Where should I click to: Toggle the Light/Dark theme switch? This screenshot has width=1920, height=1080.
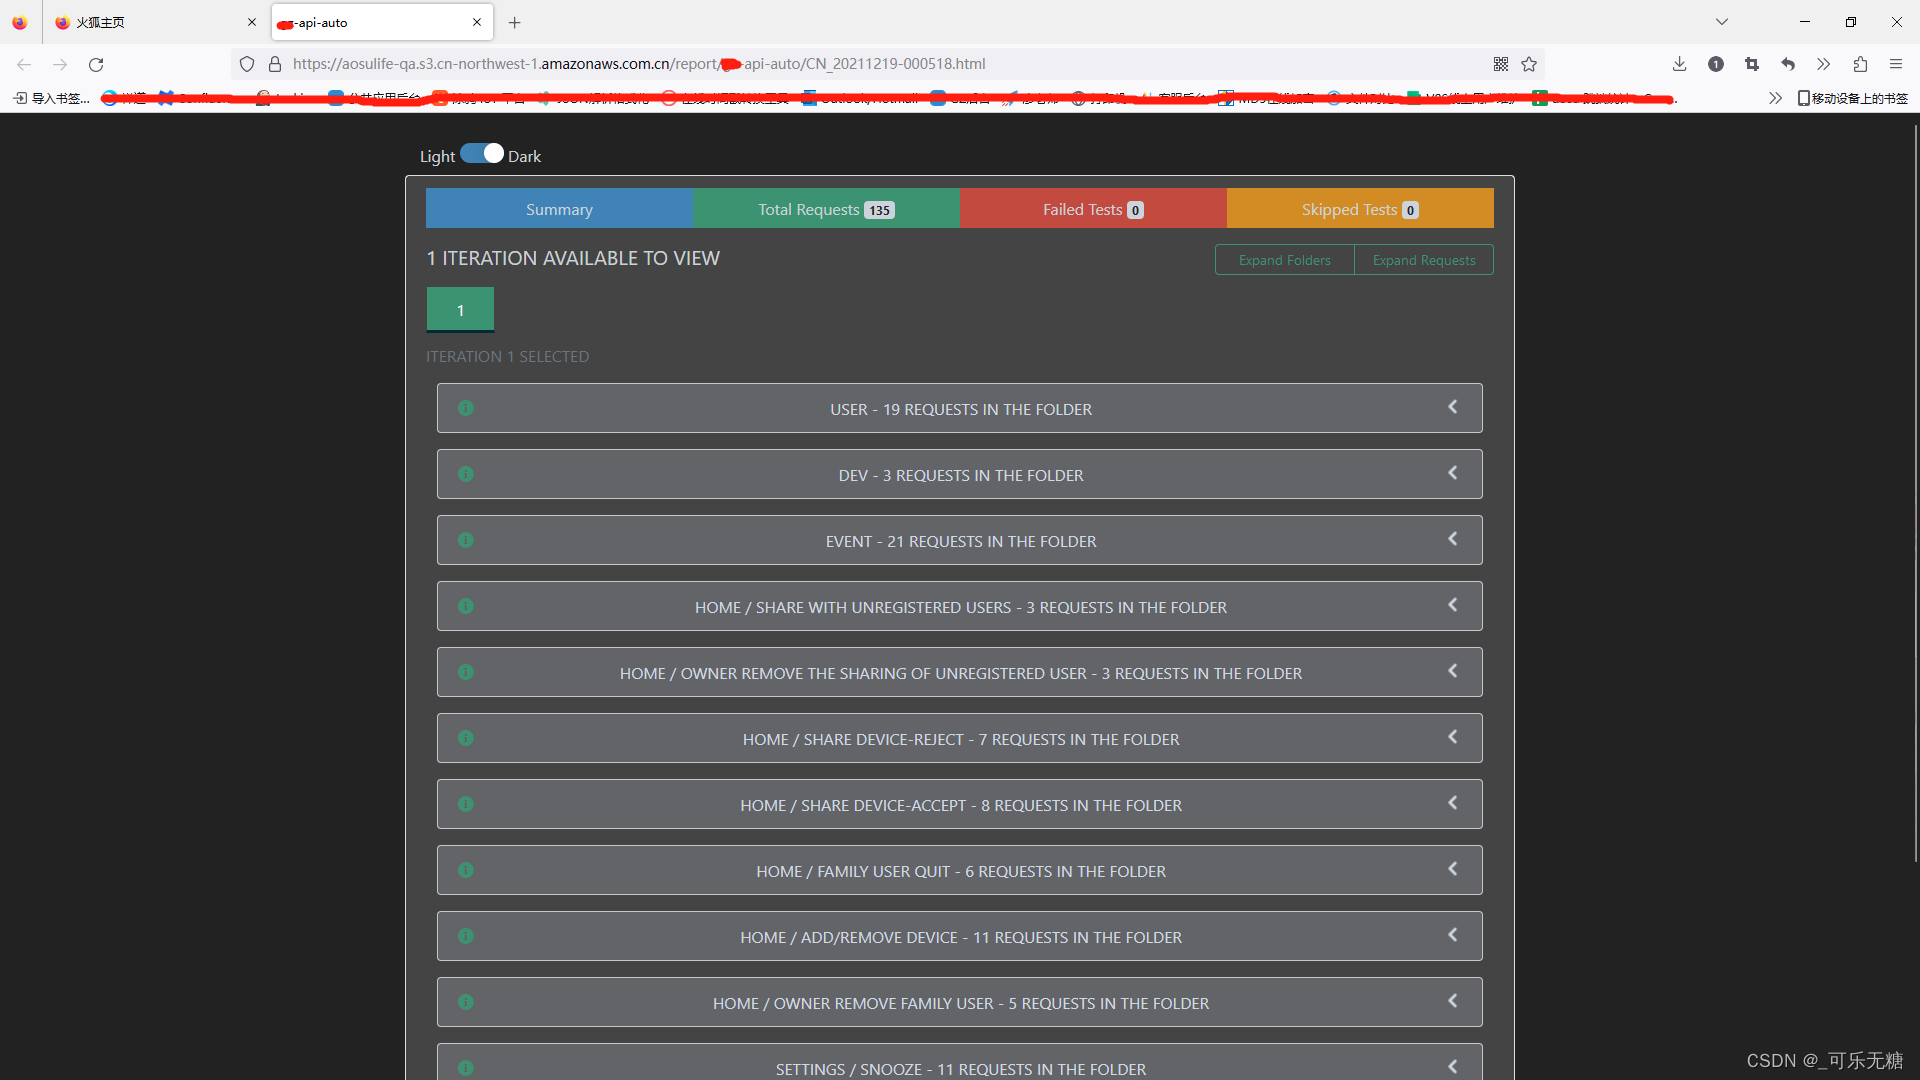click(482, 153)
